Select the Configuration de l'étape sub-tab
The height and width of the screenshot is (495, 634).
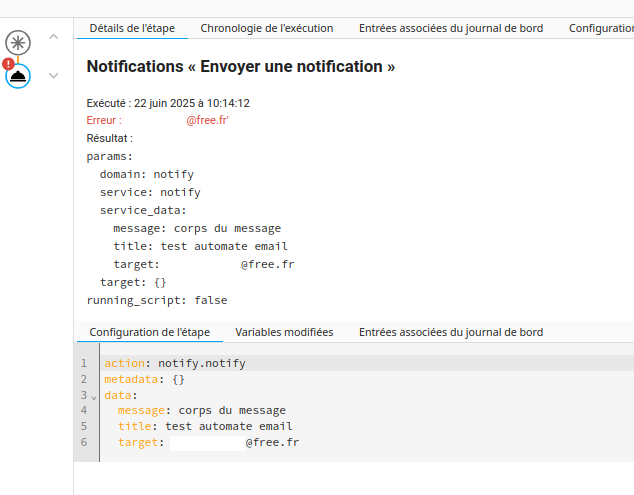point(149,332)
